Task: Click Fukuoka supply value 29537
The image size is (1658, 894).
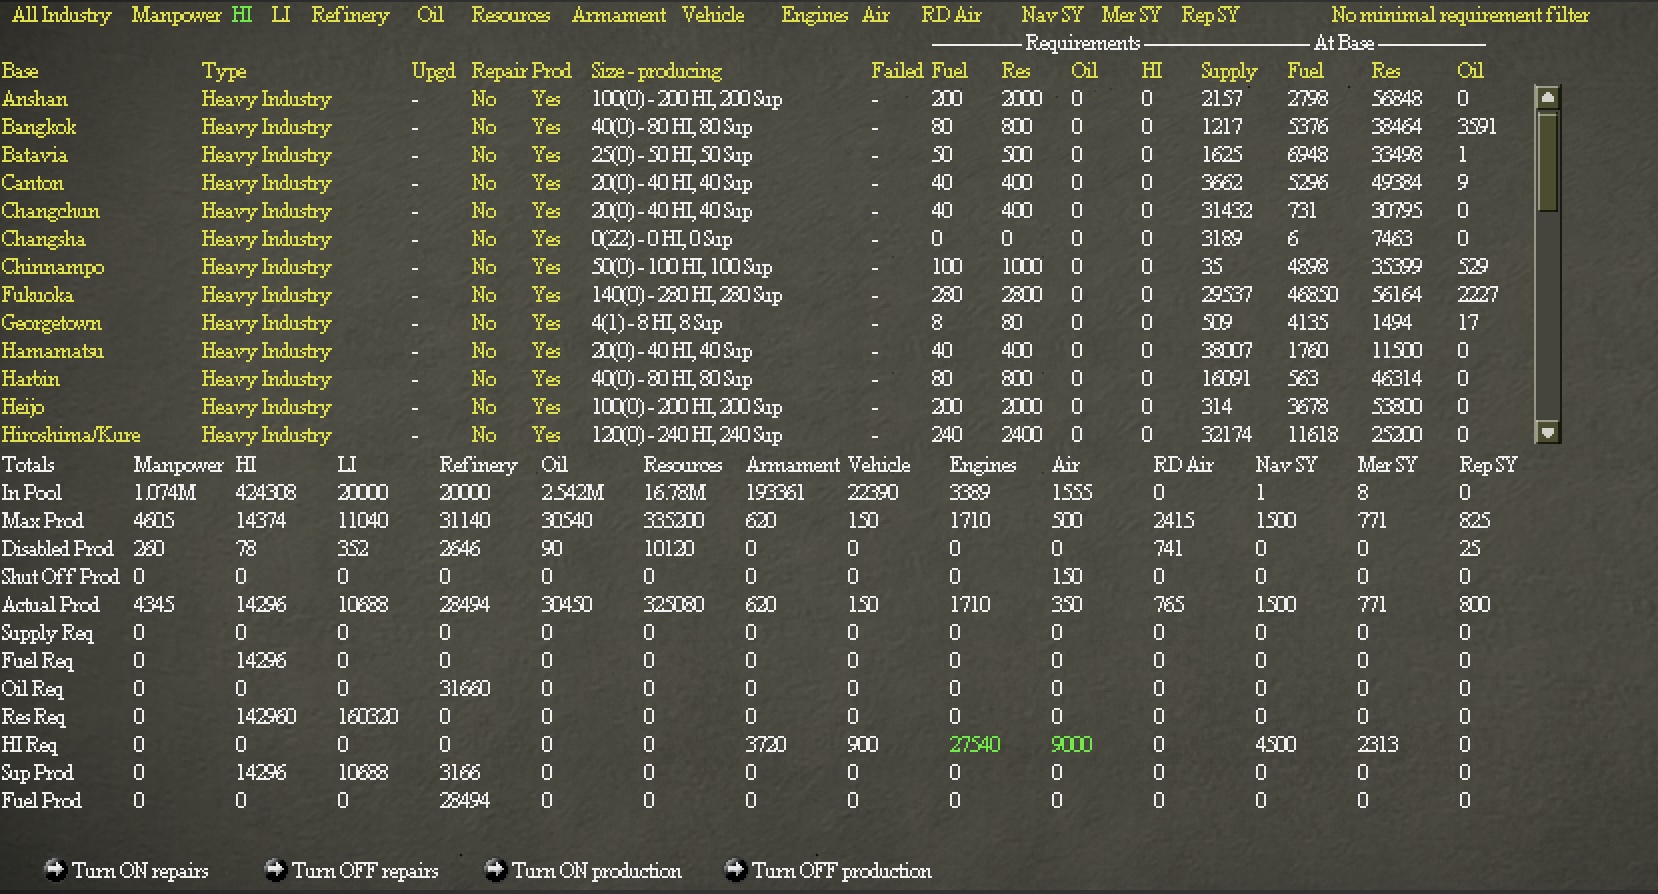Action: (1227, 295)
